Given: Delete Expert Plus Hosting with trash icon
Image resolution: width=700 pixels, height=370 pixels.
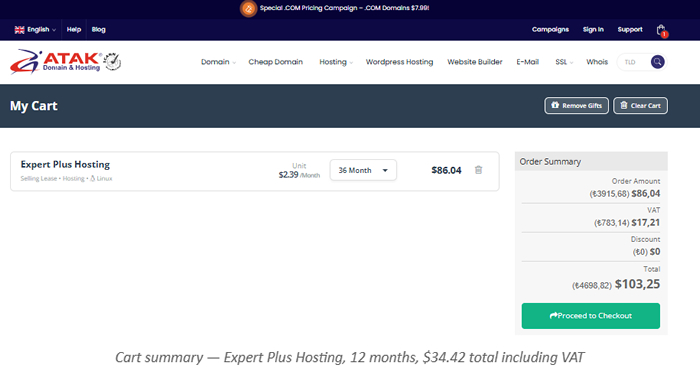Looking at the screenshot, I should [478, 170].
